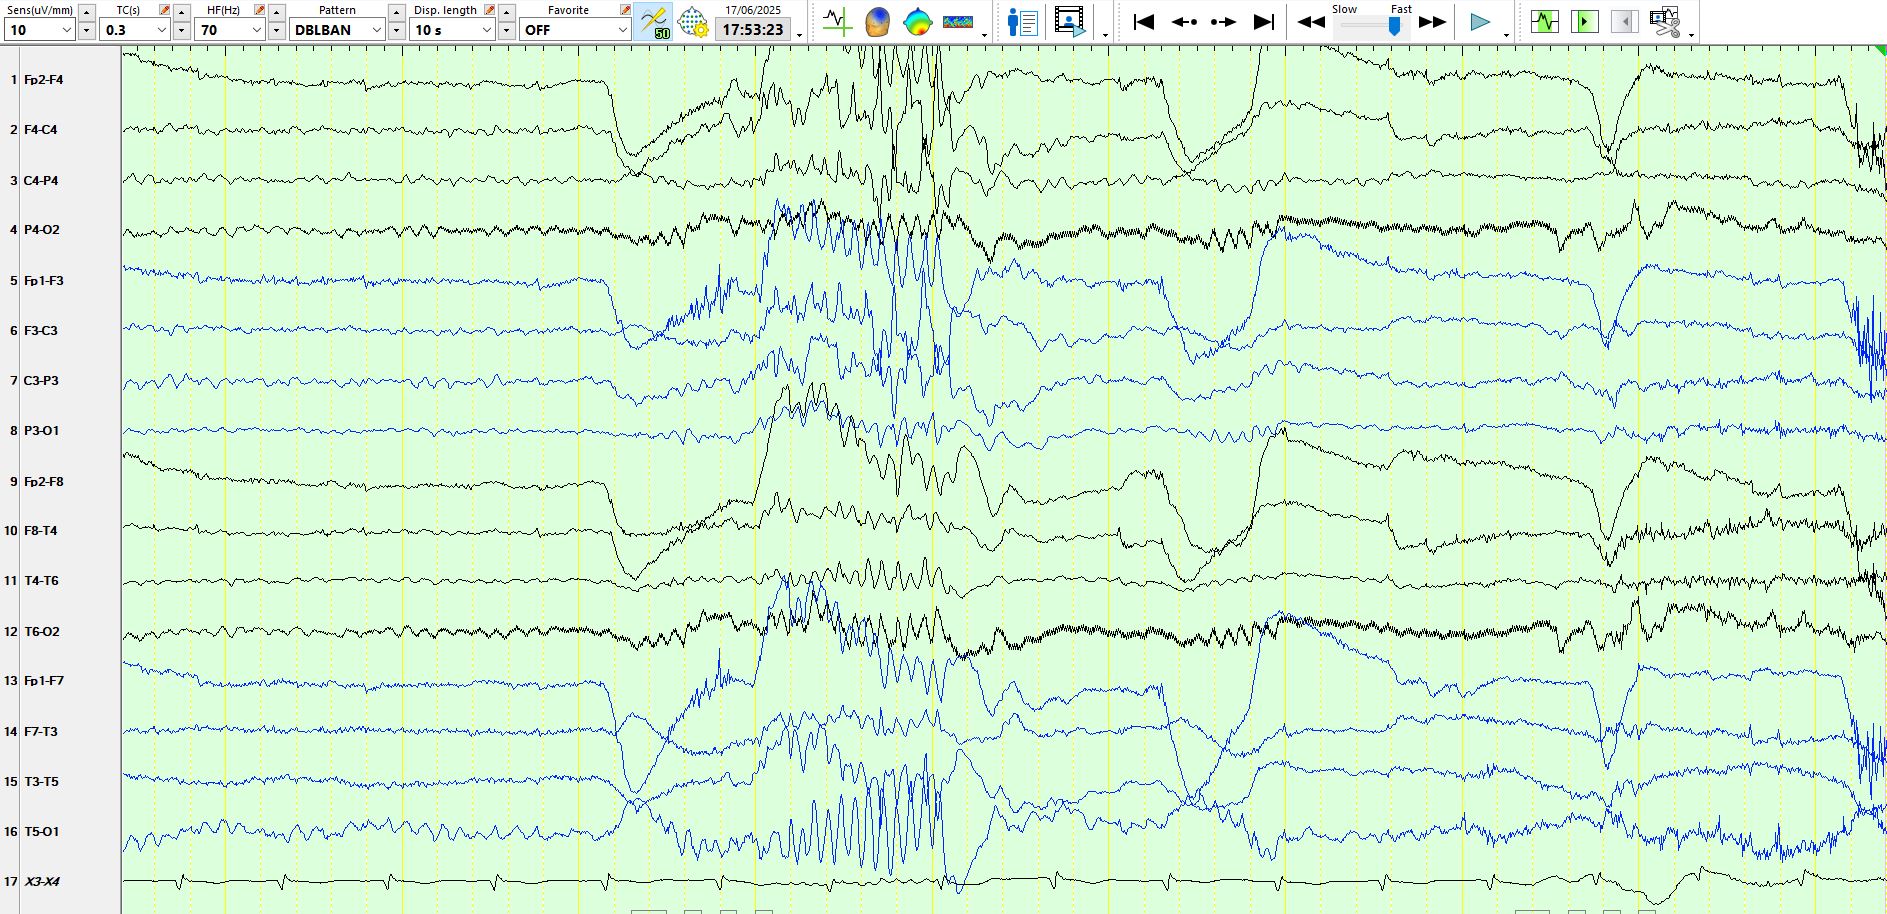
Task: Expand the overflow arrow after the video icon
Action: [1105, 35]
